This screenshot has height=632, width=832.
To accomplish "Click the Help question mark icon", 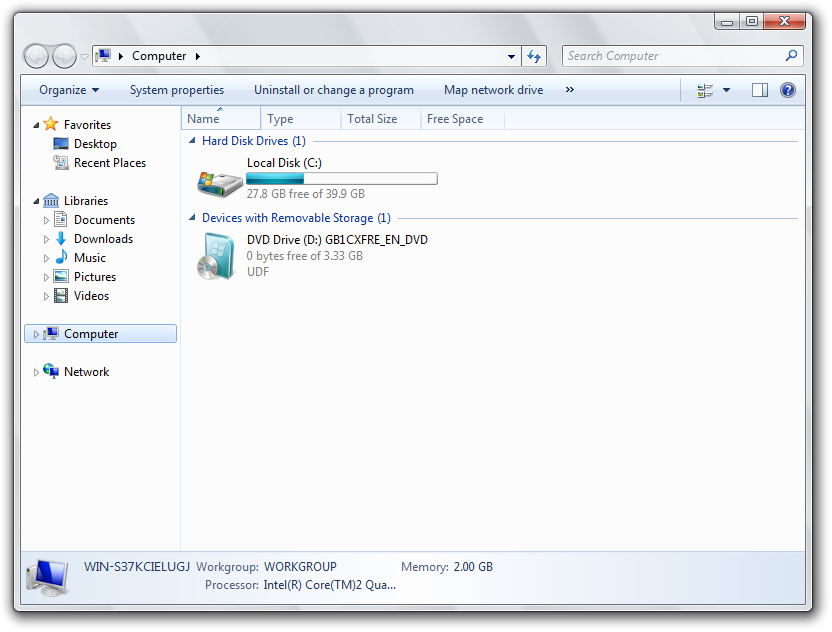I will coord(788,90).
